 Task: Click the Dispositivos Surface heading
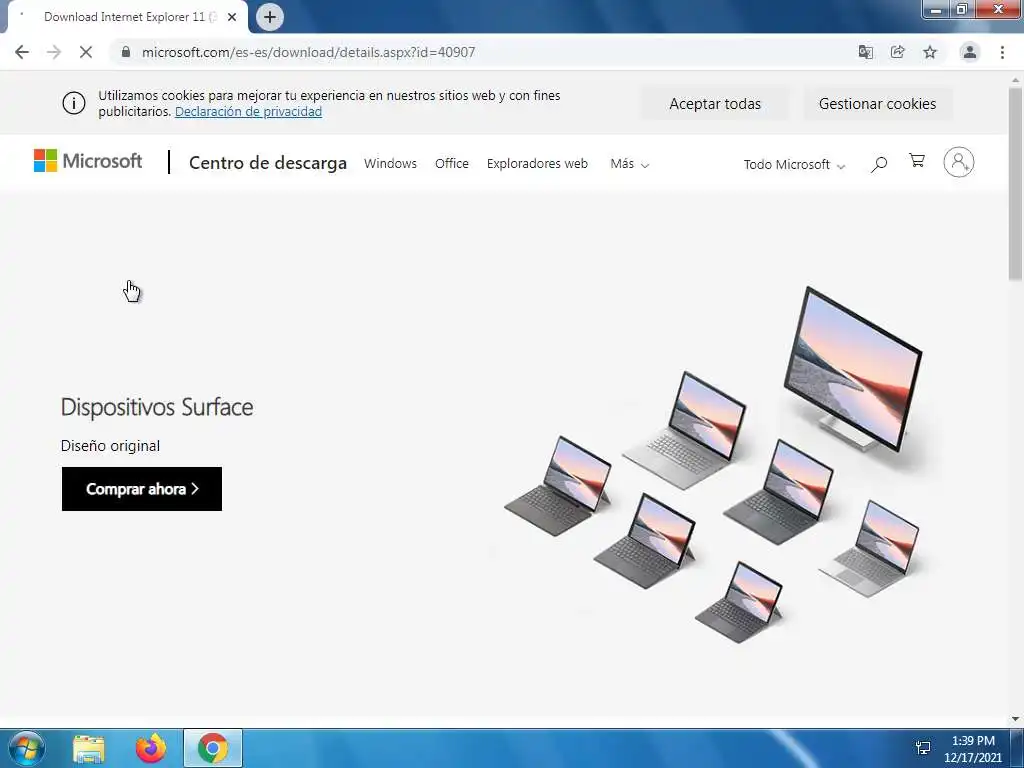157,407
